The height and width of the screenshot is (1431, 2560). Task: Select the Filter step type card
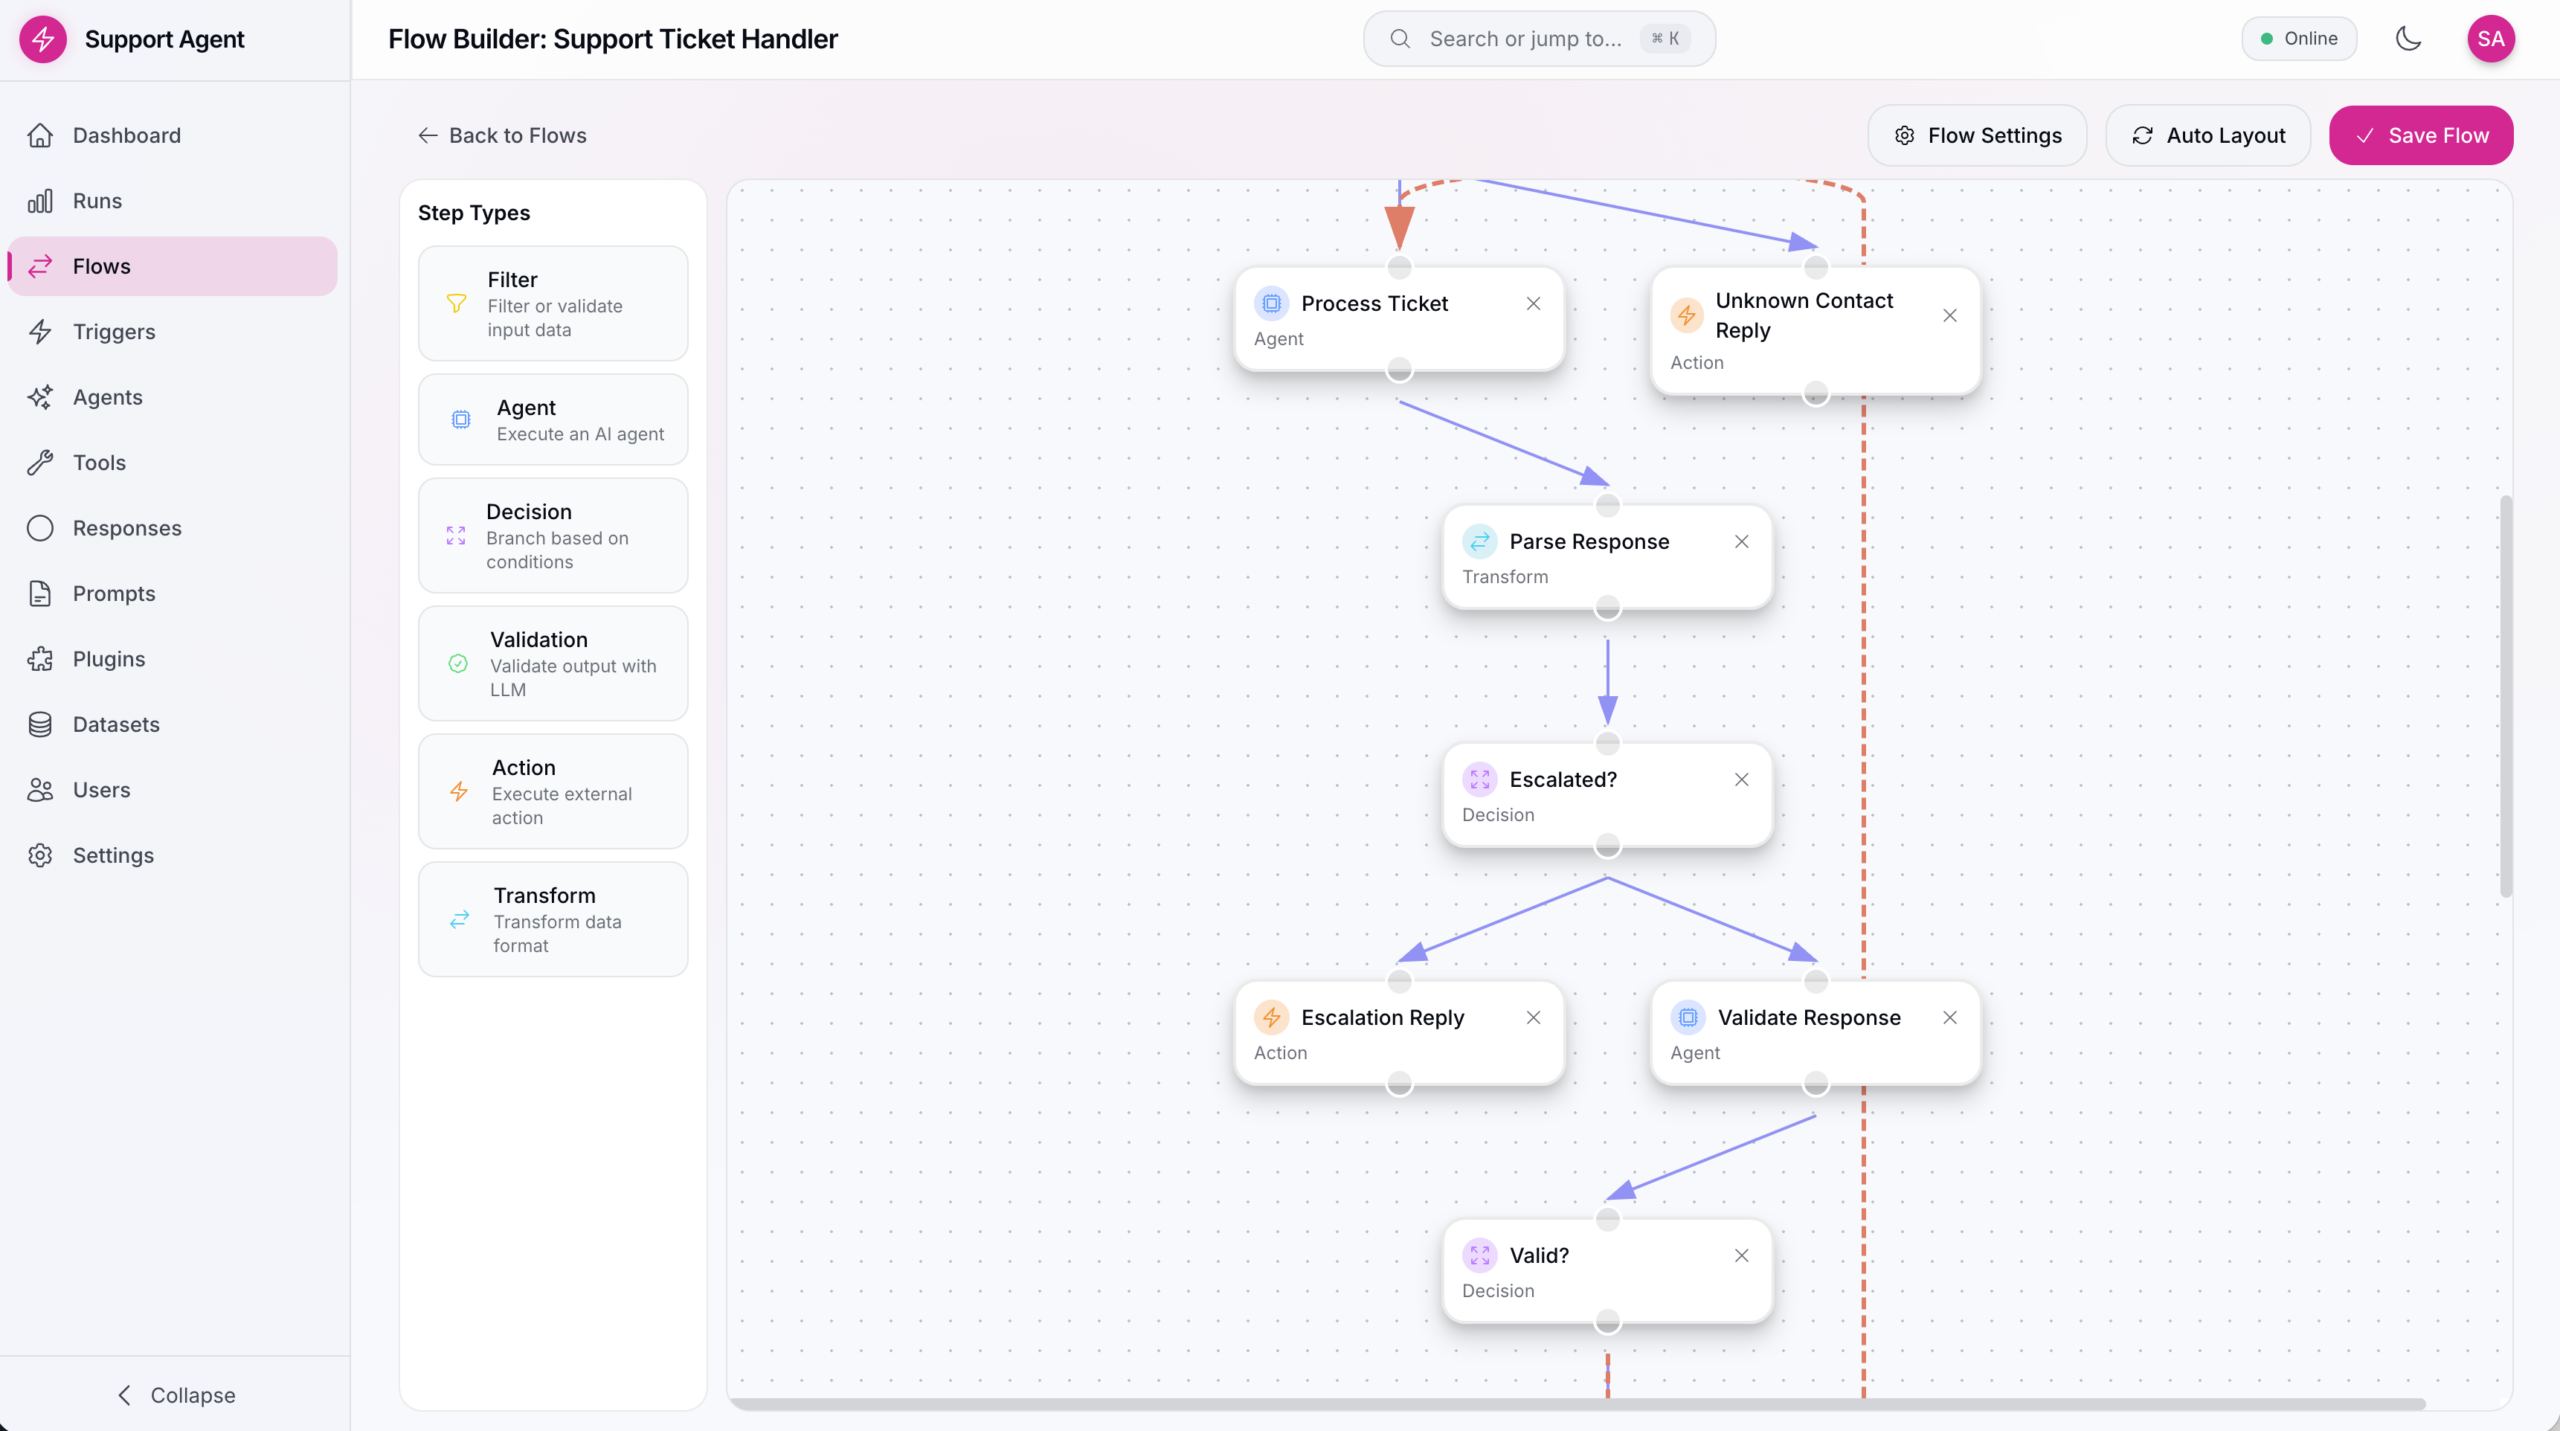coord(553,304)
